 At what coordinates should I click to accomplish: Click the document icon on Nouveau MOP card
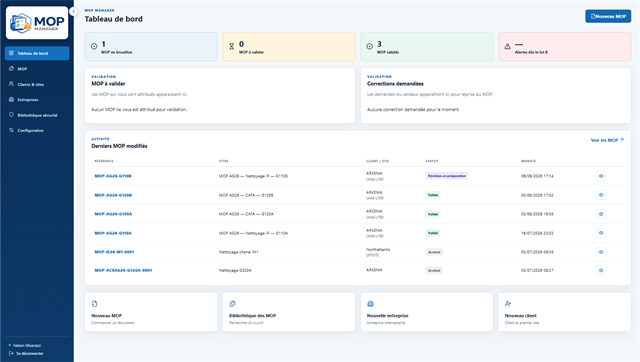coord(94,304)
